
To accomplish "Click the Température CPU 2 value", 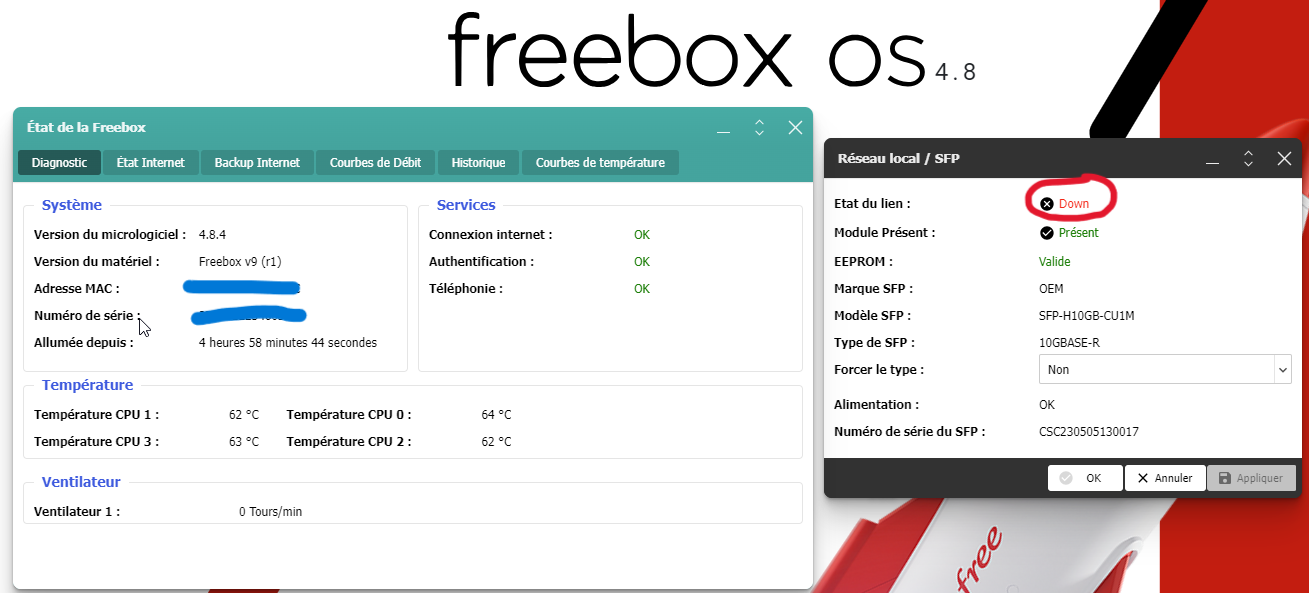I will click(496, 441).
